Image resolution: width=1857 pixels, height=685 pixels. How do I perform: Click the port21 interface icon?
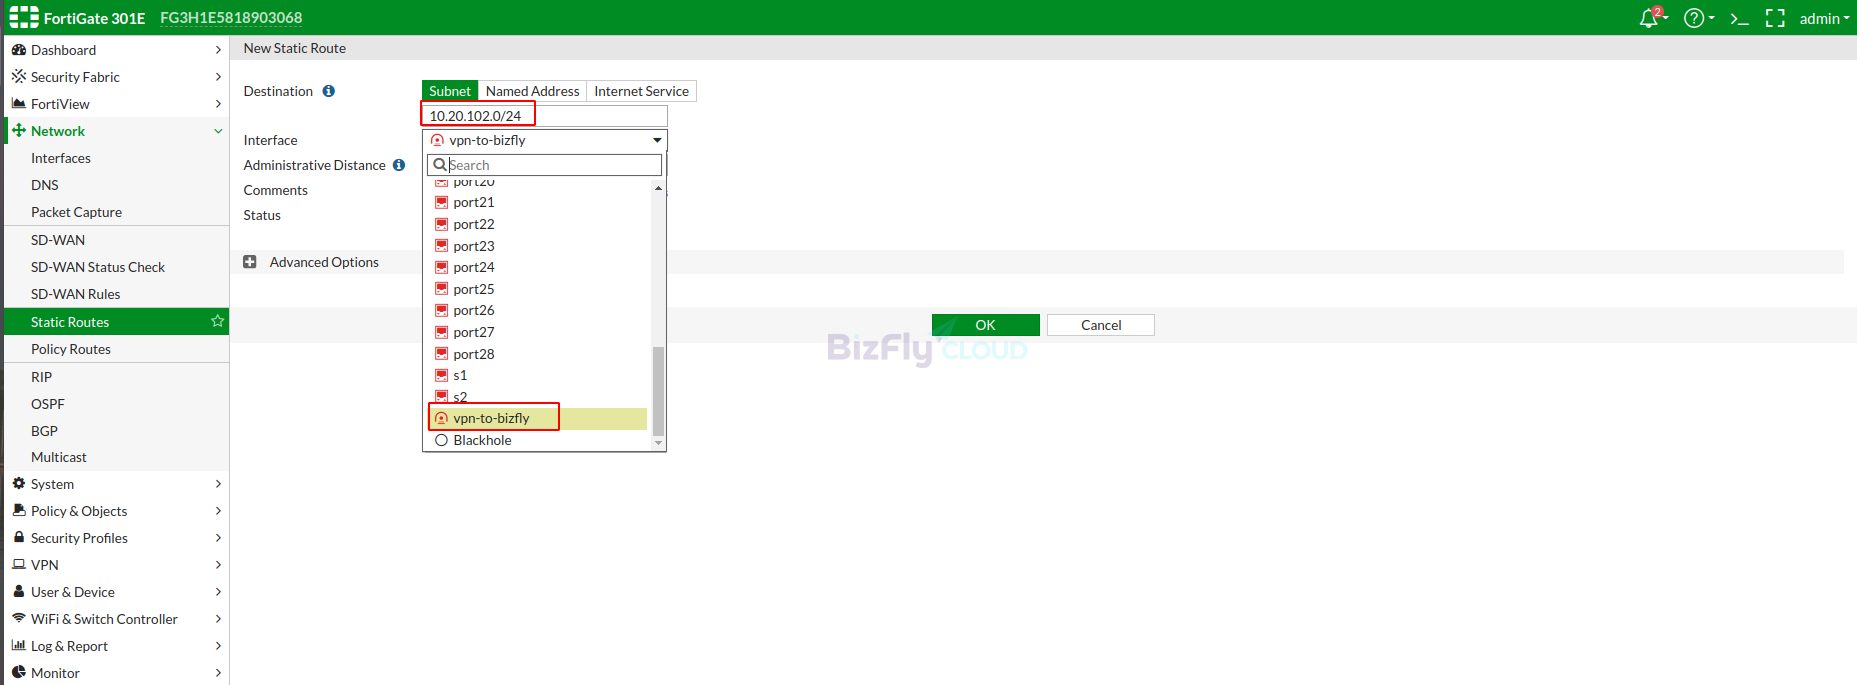coord(441,202)
